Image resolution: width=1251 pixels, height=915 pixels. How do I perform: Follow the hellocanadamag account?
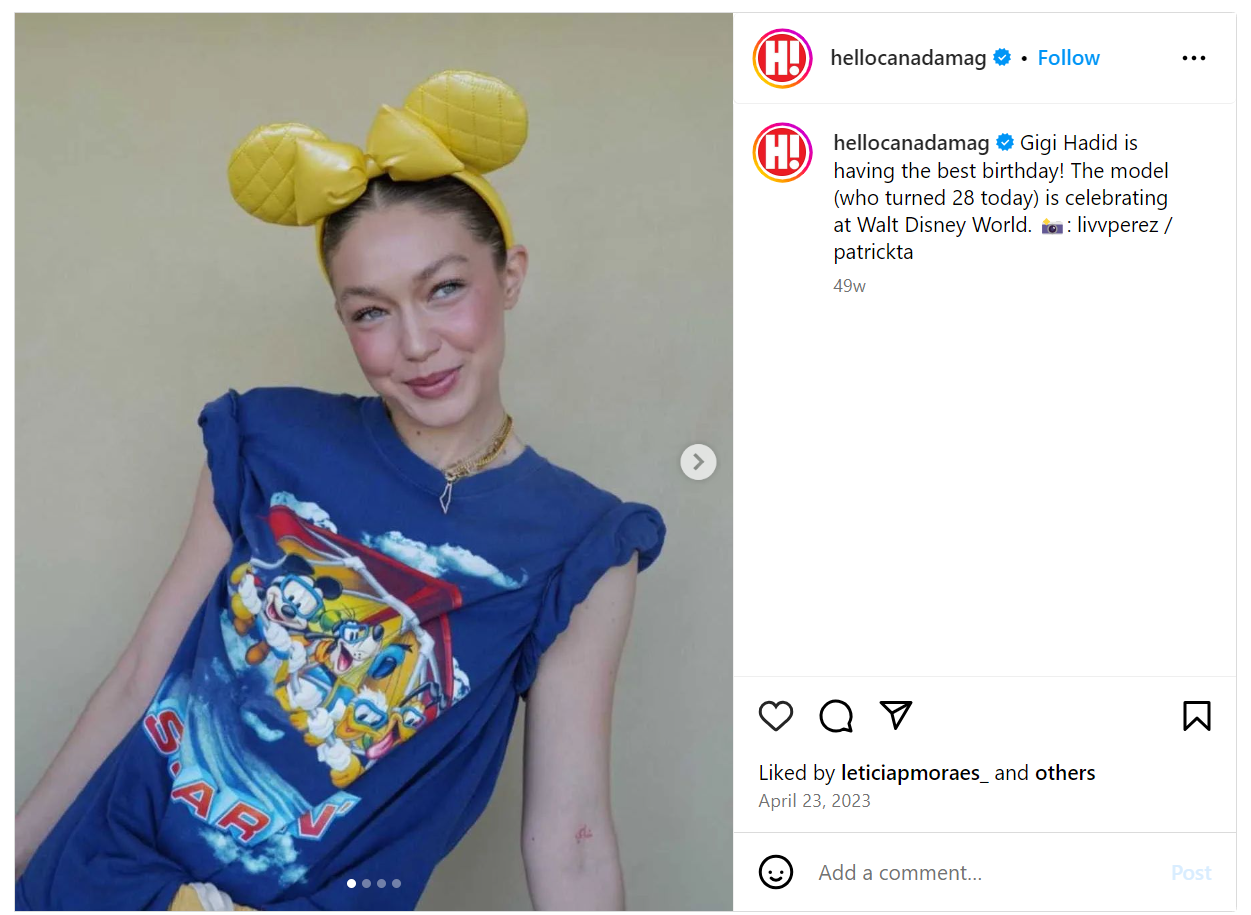[x=1068, y=58]
